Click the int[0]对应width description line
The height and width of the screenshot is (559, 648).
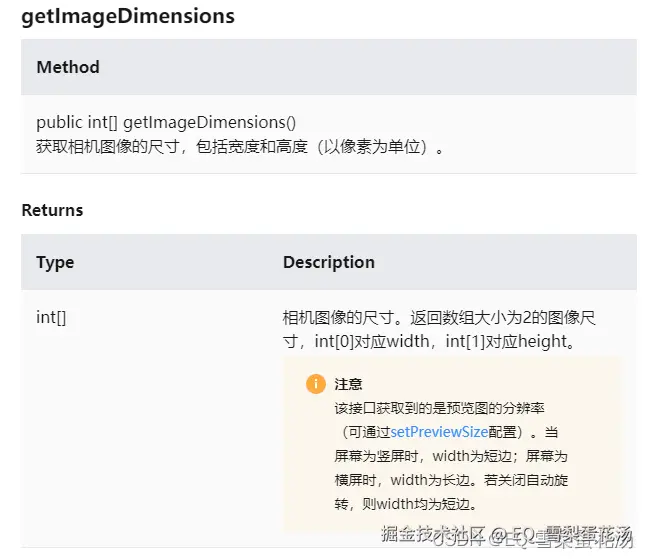pyautogui.click(x=430, y=342)
